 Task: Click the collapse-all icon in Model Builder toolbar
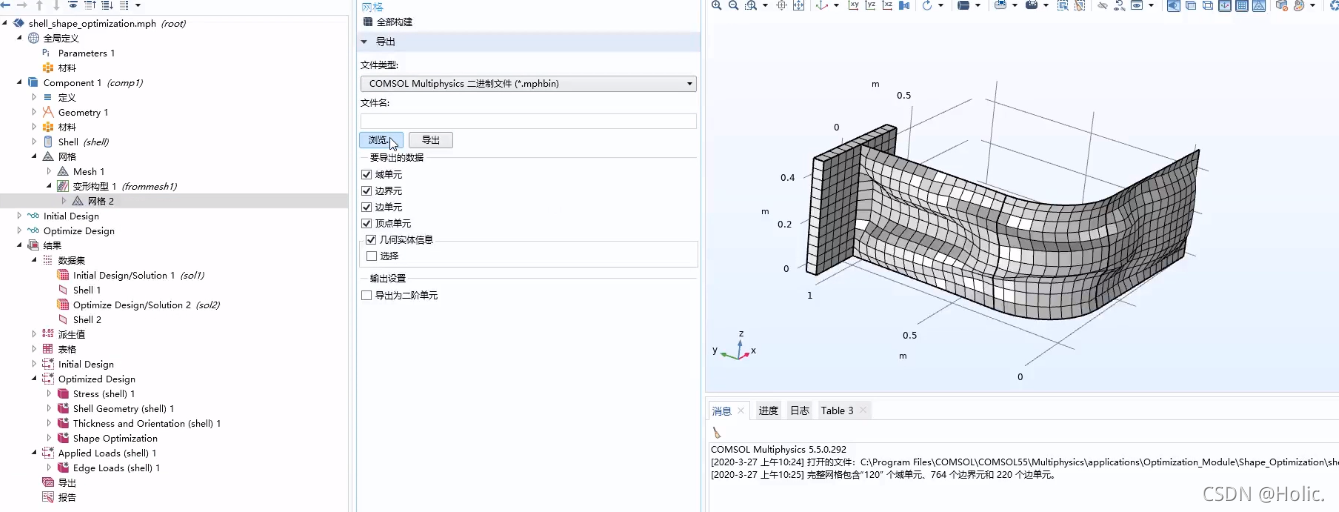point(90,5)
